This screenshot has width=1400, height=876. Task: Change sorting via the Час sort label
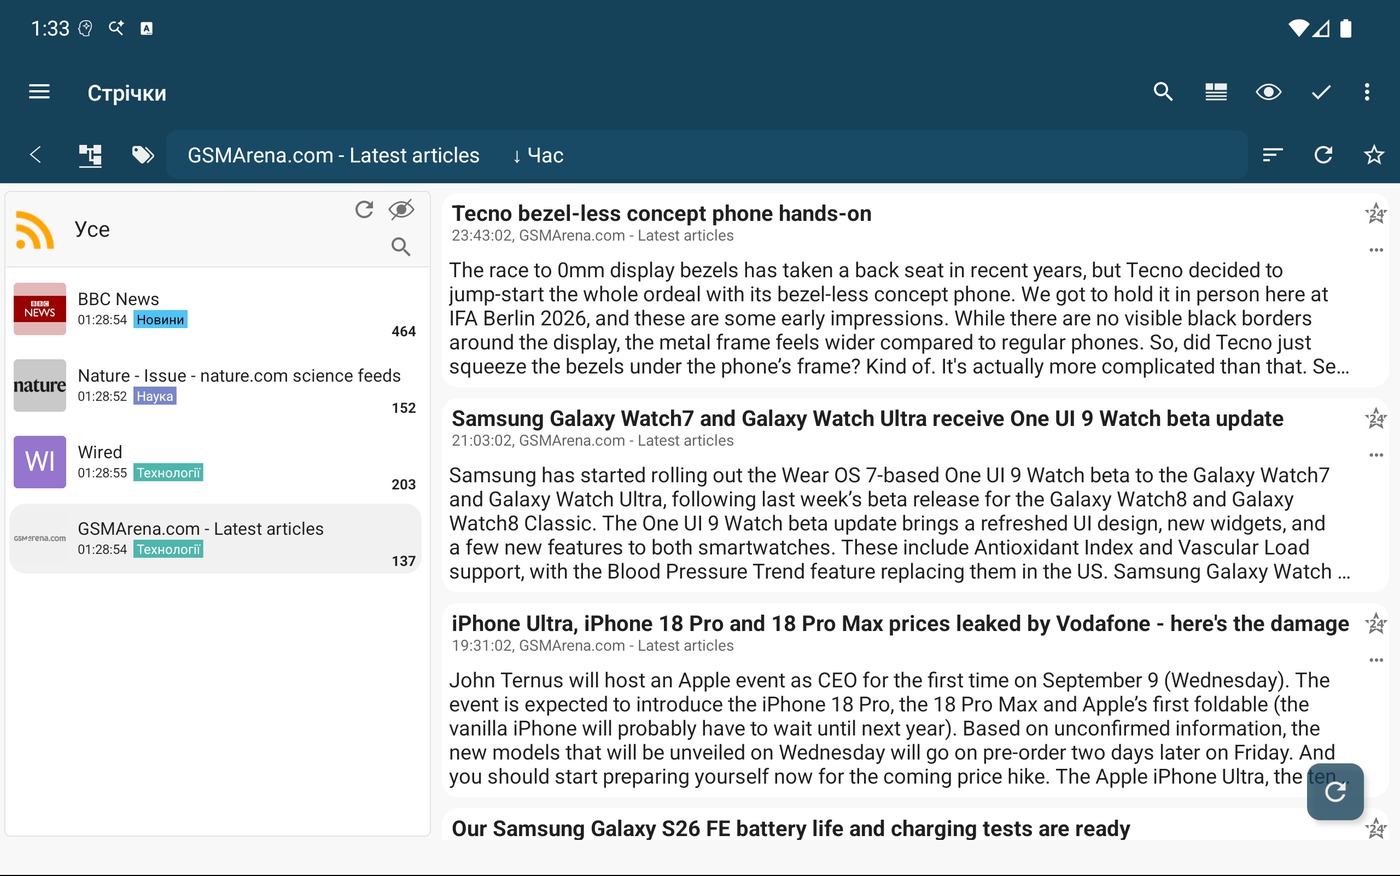(538, 155)
